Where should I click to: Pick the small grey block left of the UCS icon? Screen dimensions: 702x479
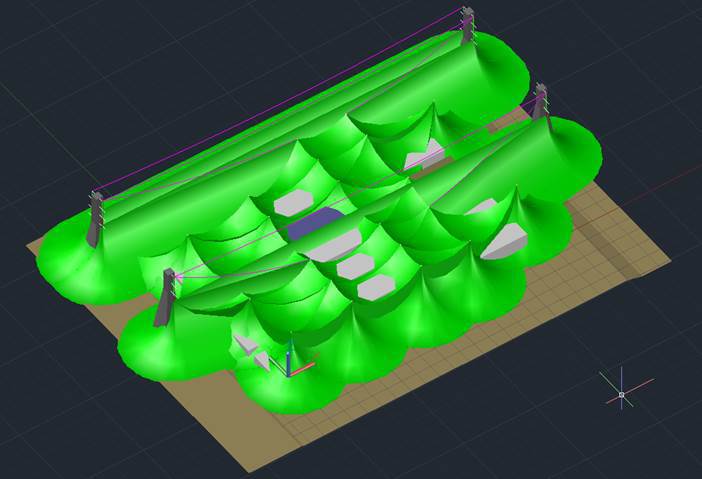point(246,346)
